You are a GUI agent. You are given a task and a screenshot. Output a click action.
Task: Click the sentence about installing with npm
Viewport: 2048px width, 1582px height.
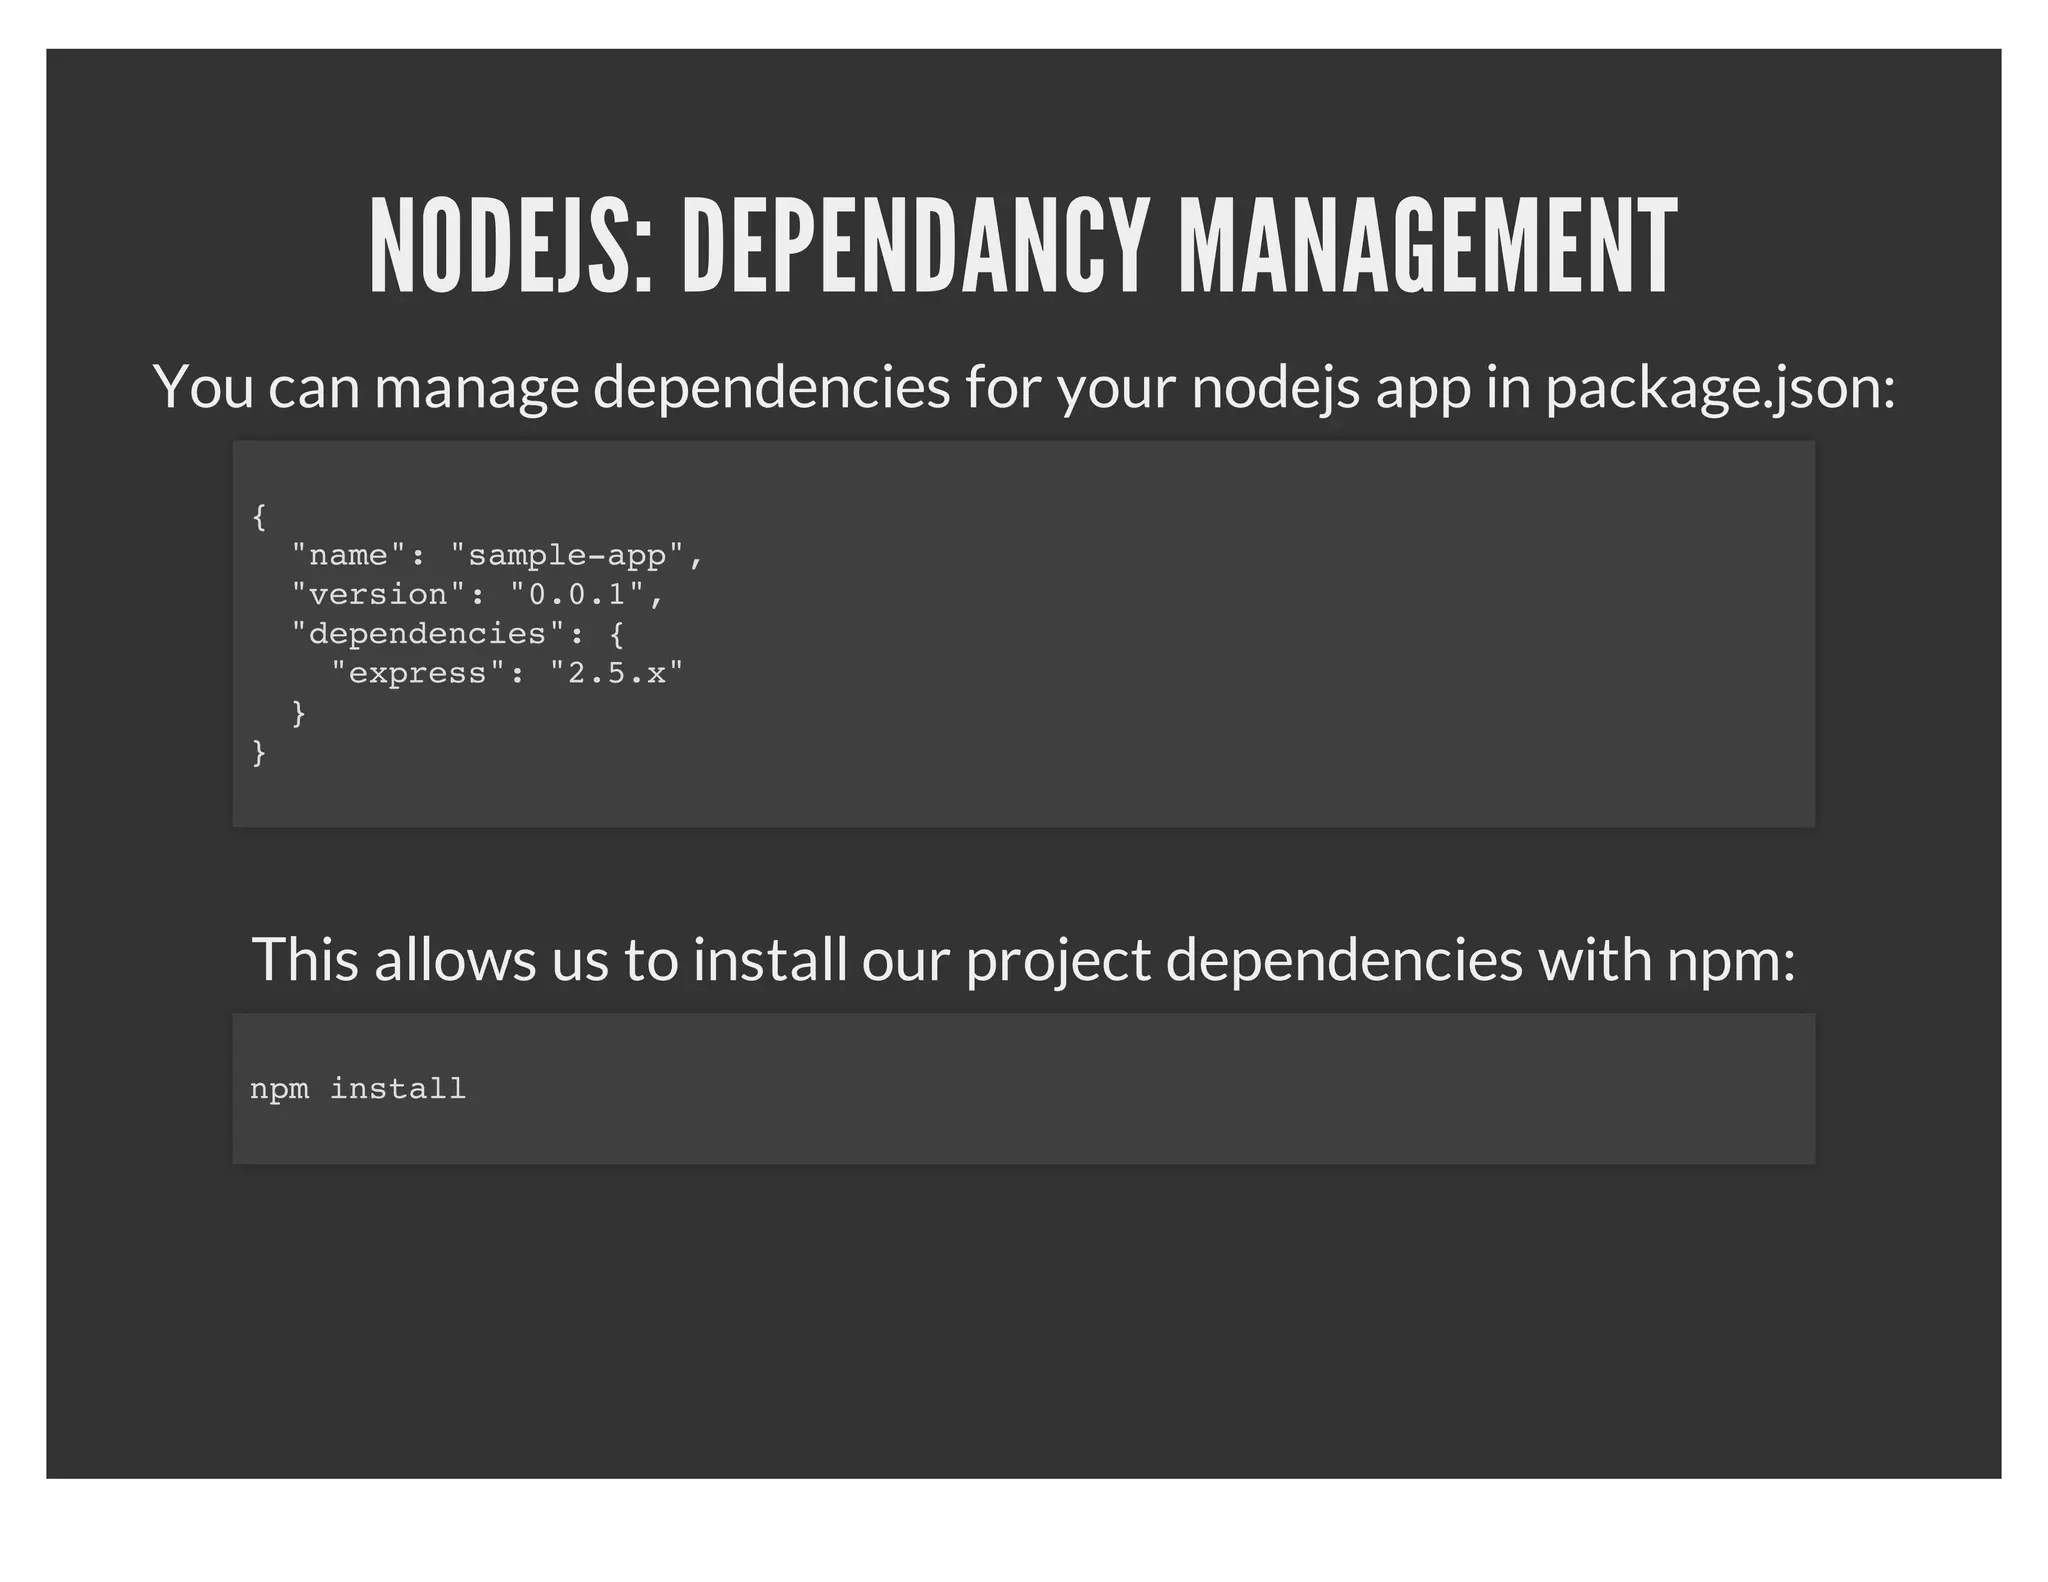(1023, 959)
